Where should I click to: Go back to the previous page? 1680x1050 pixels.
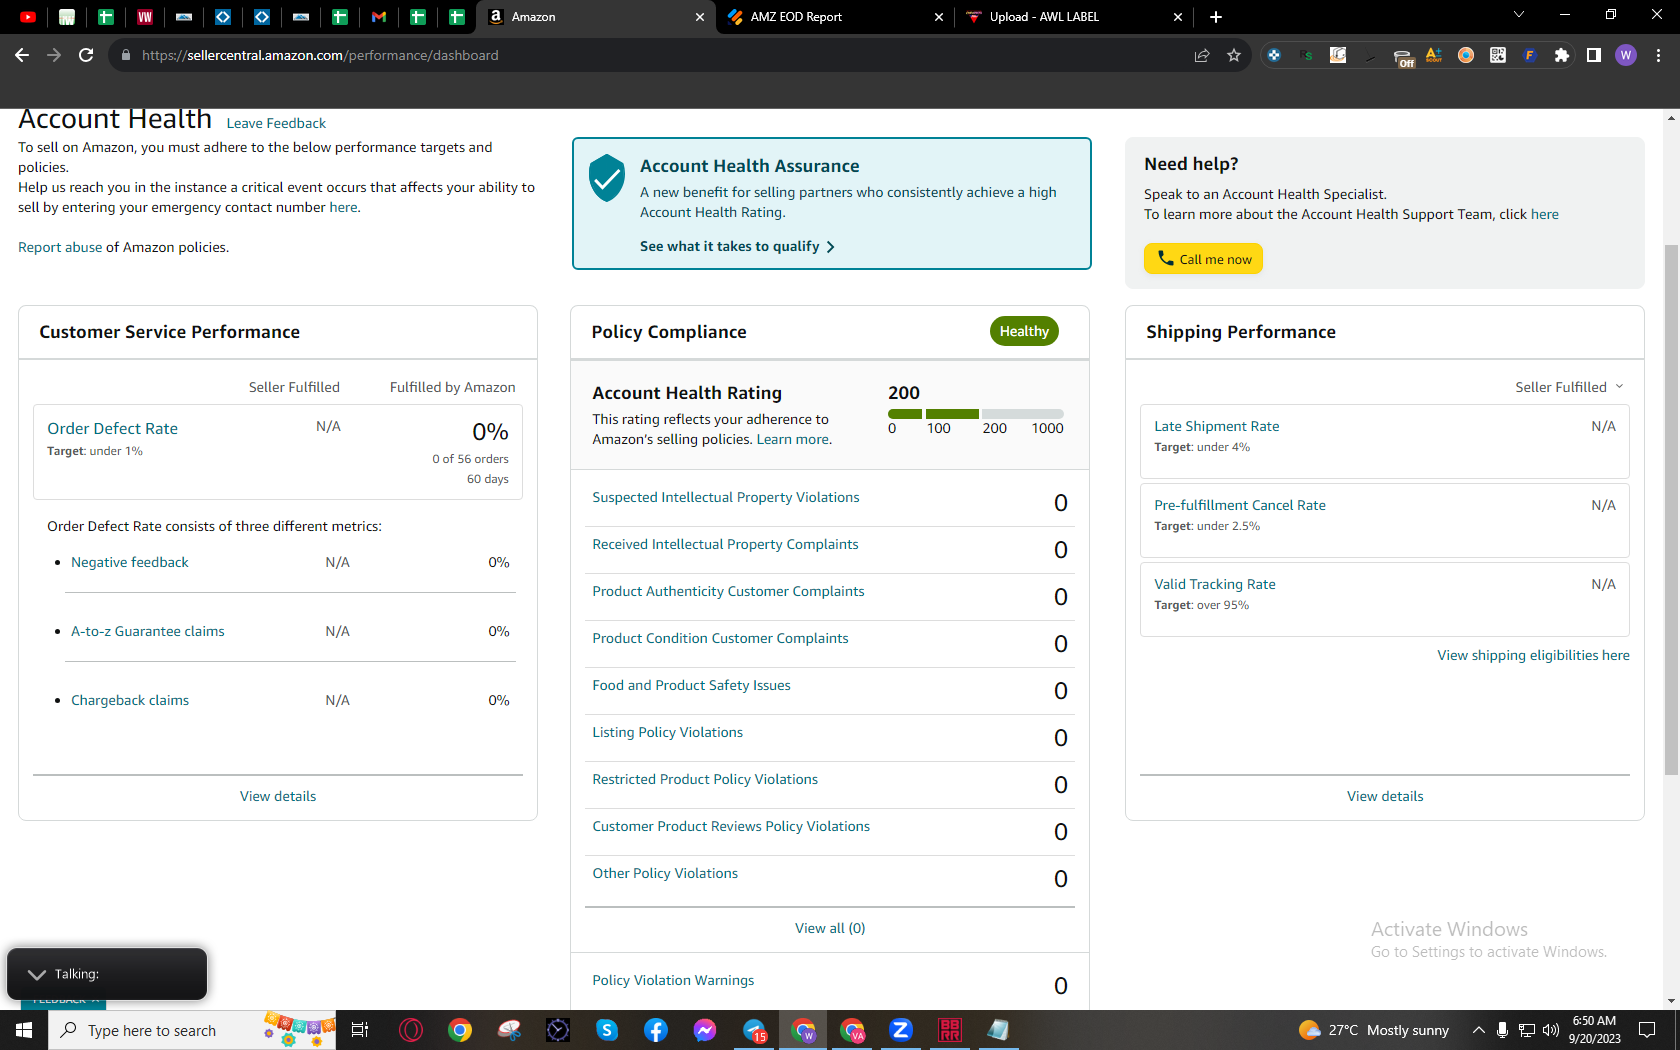click(x=22, y=55)
